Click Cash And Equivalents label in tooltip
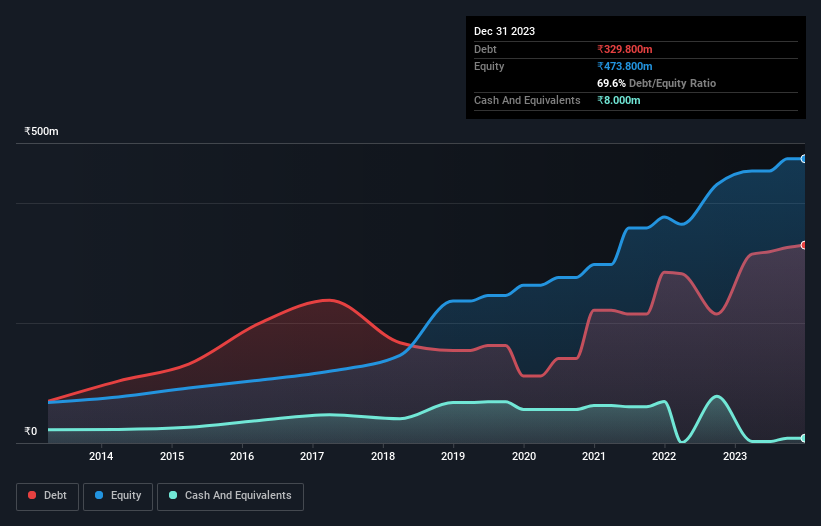Image resolution: width=821 pixels, height=526 pixels. pos(527,100)
